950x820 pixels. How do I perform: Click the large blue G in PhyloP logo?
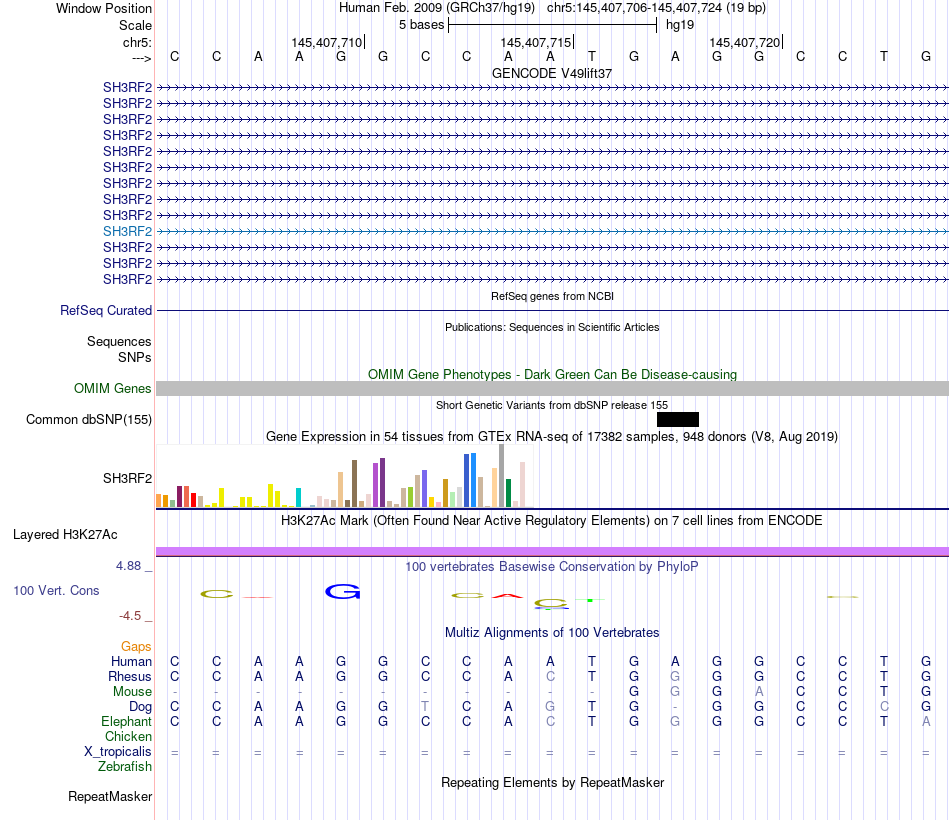[x=343, y=592]
